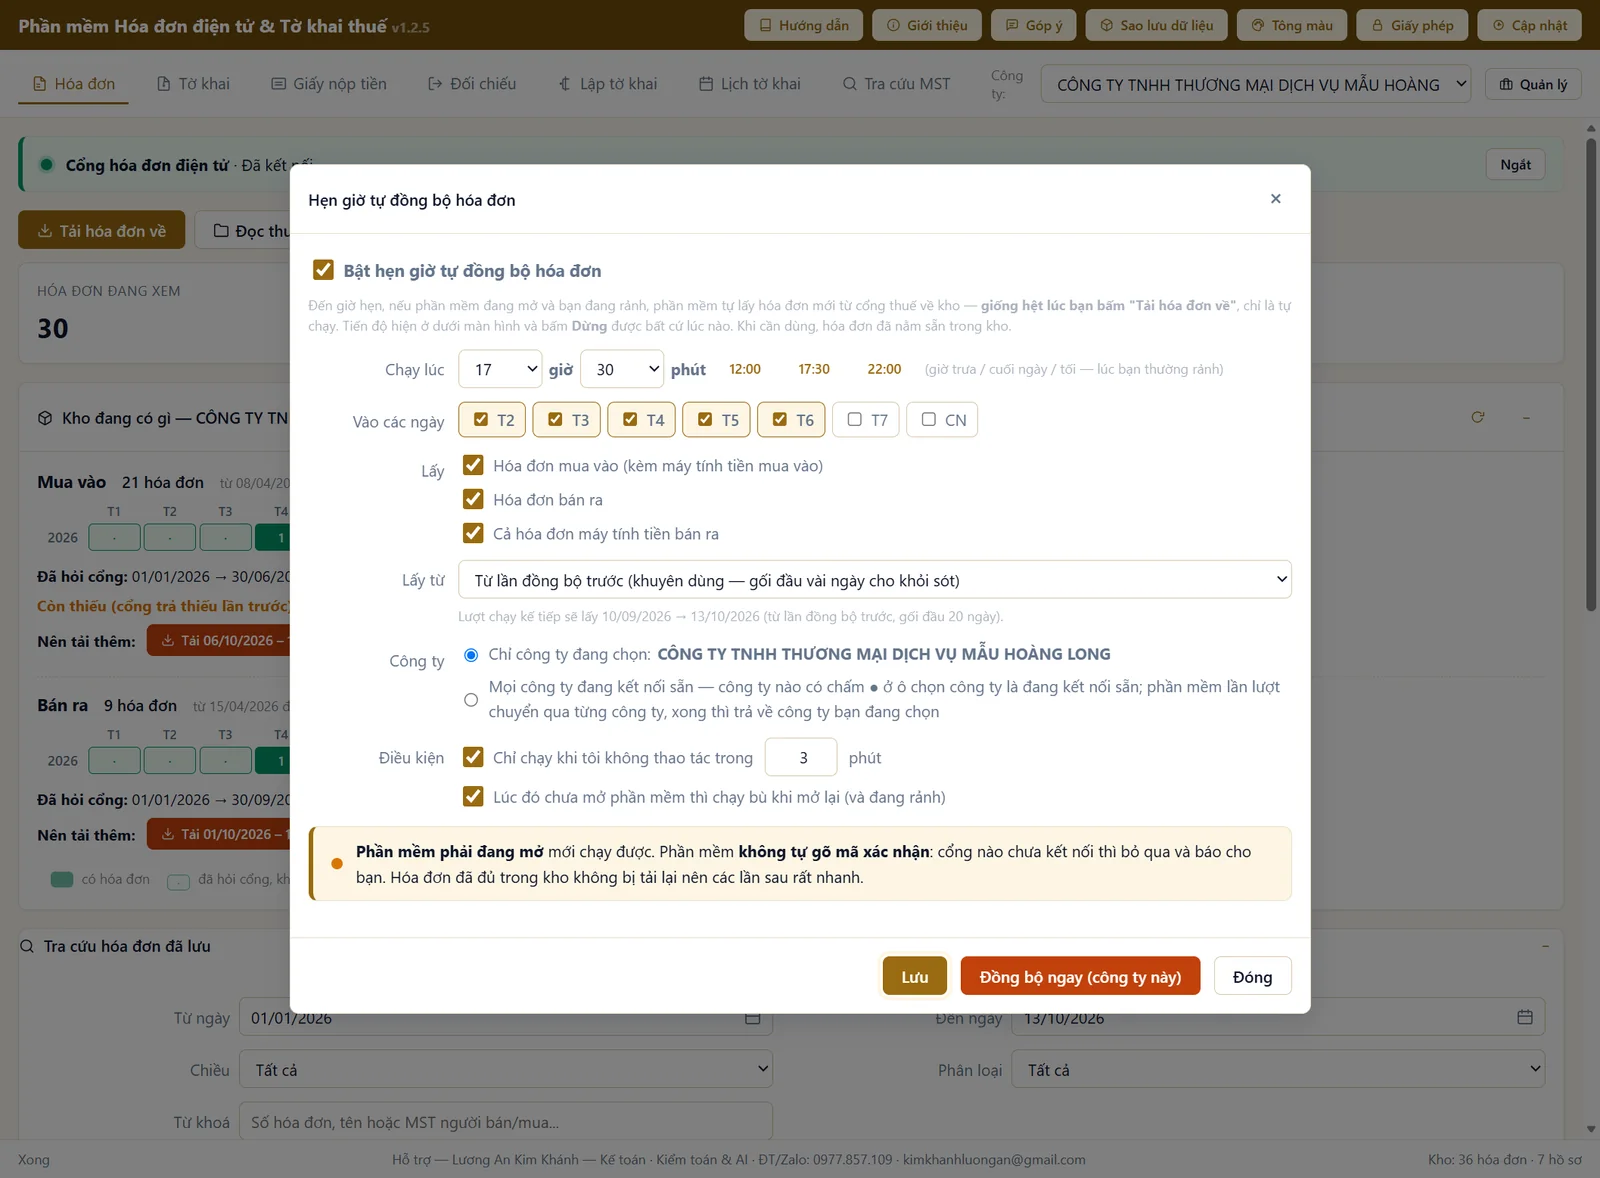The height and width of the screenshot is (1178, 1600).
Task: Check the T7 day checkbox
Action: click(x=854, y=419)
